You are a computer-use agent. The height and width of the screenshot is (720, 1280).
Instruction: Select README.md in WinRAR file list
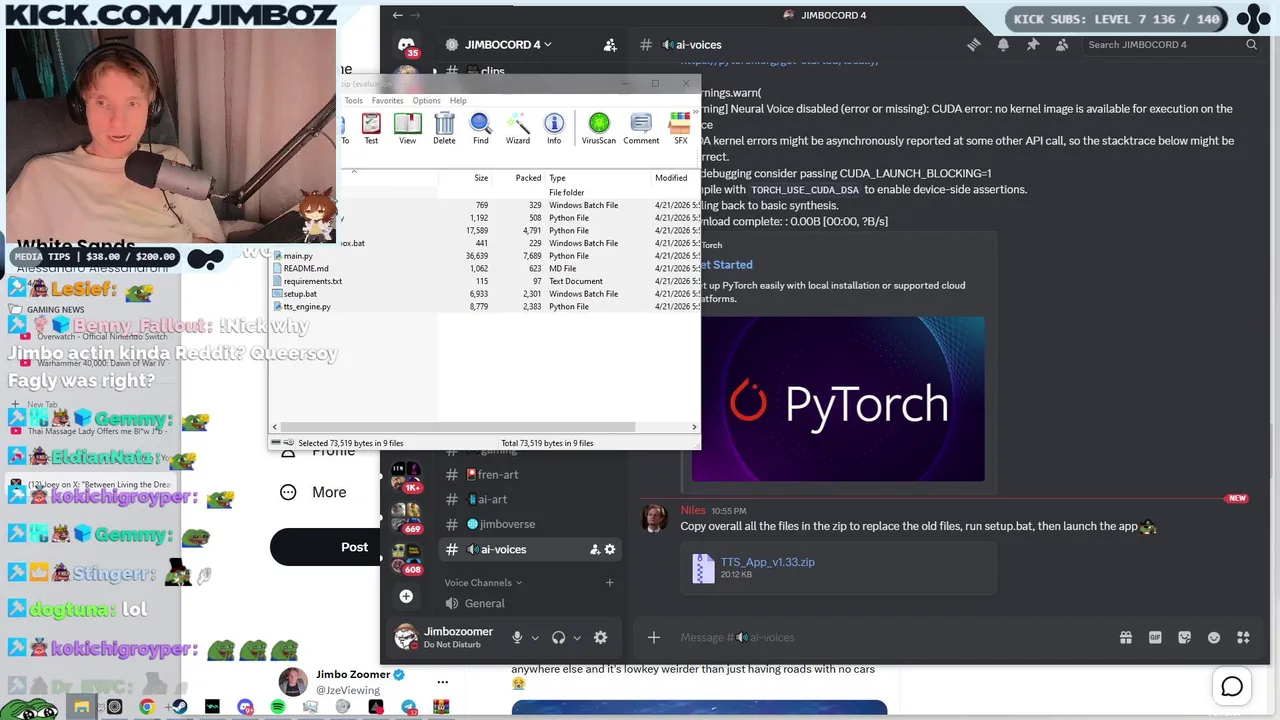306,268
